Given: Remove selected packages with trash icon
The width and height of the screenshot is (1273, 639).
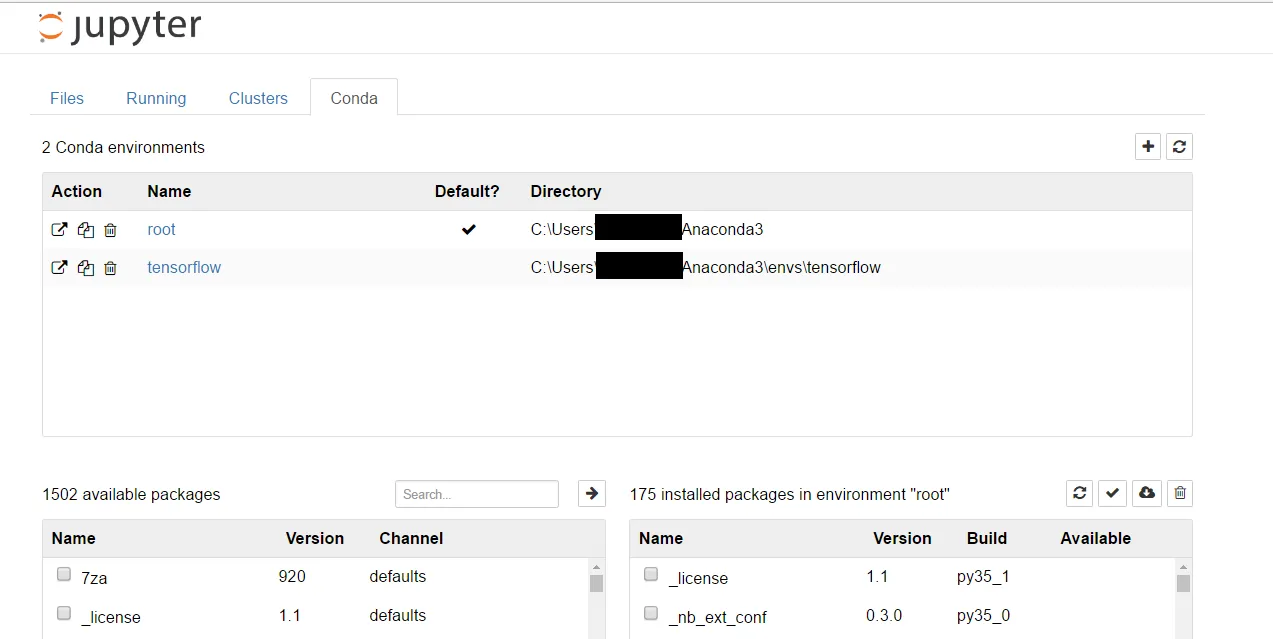Looking at the screenshot, I should point(1180,493).
